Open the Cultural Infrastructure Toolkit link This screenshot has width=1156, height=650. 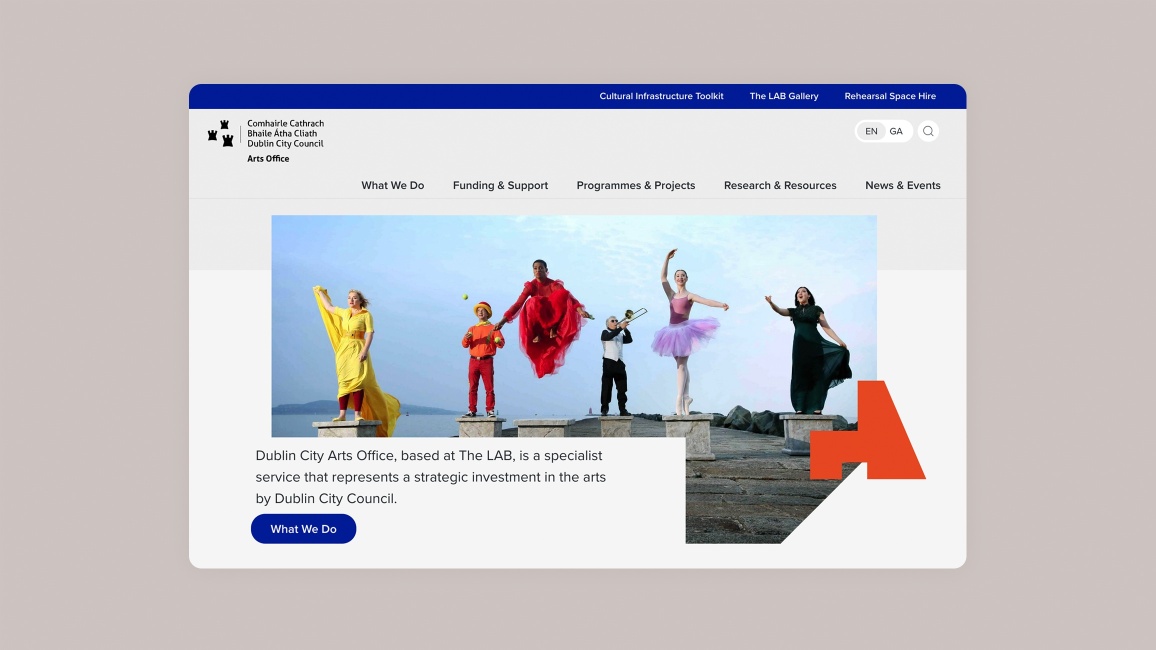point(660,96)
